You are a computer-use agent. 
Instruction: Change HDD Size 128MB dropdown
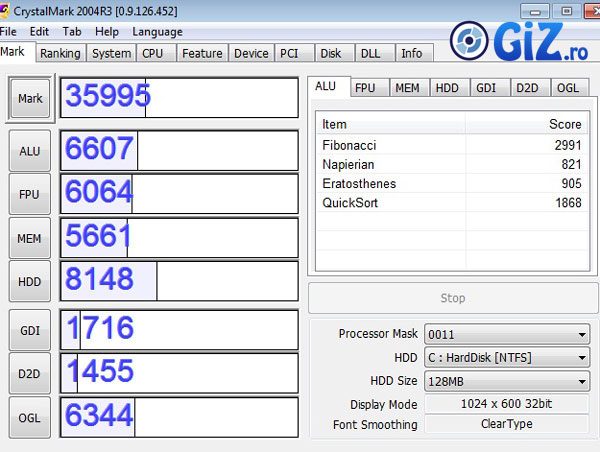pyautogui.click(x=507, y=381)
